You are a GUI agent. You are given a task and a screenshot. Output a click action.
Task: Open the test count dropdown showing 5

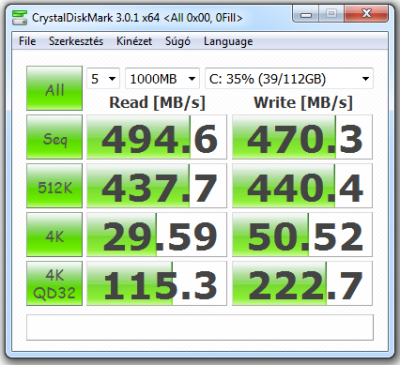pyautogui.click(x=103, y=79)
